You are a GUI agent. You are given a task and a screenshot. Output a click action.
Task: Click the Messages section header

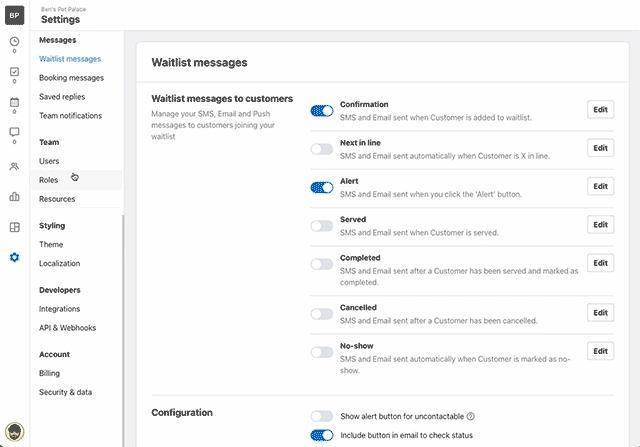[58, 40]
